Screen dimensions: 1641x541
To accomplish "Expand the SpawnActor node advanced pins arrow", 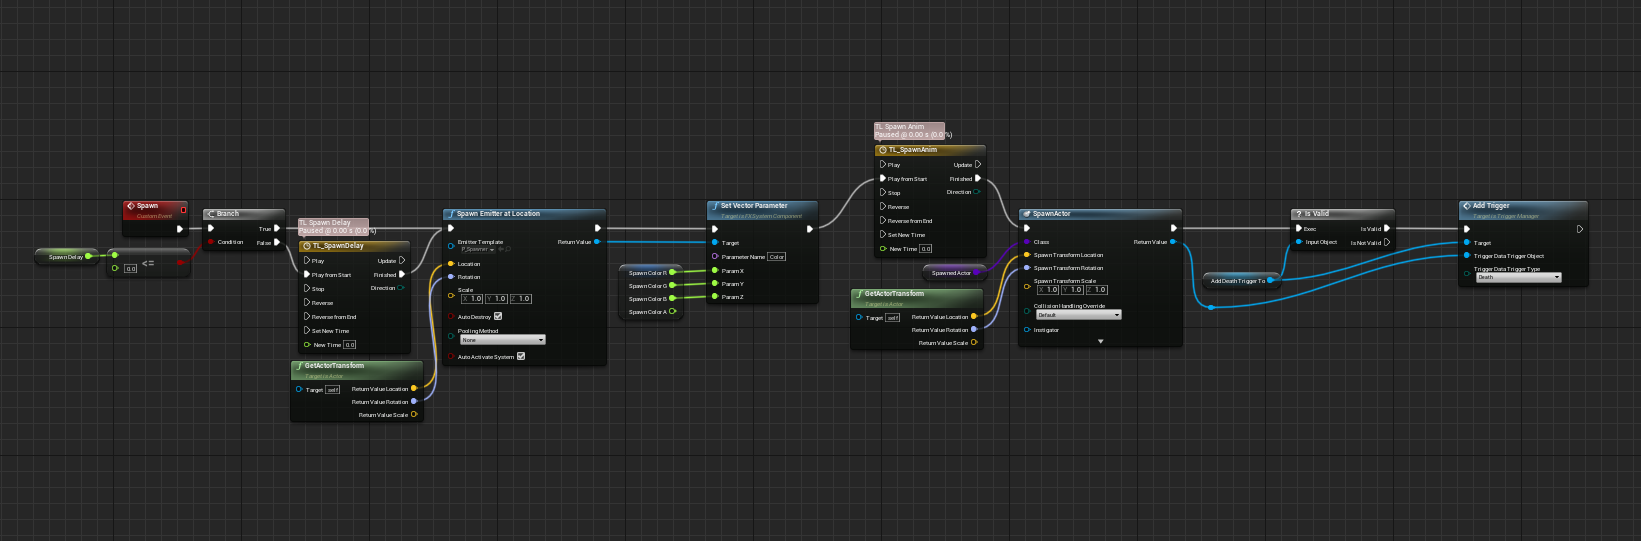I will pos(1101,341).
